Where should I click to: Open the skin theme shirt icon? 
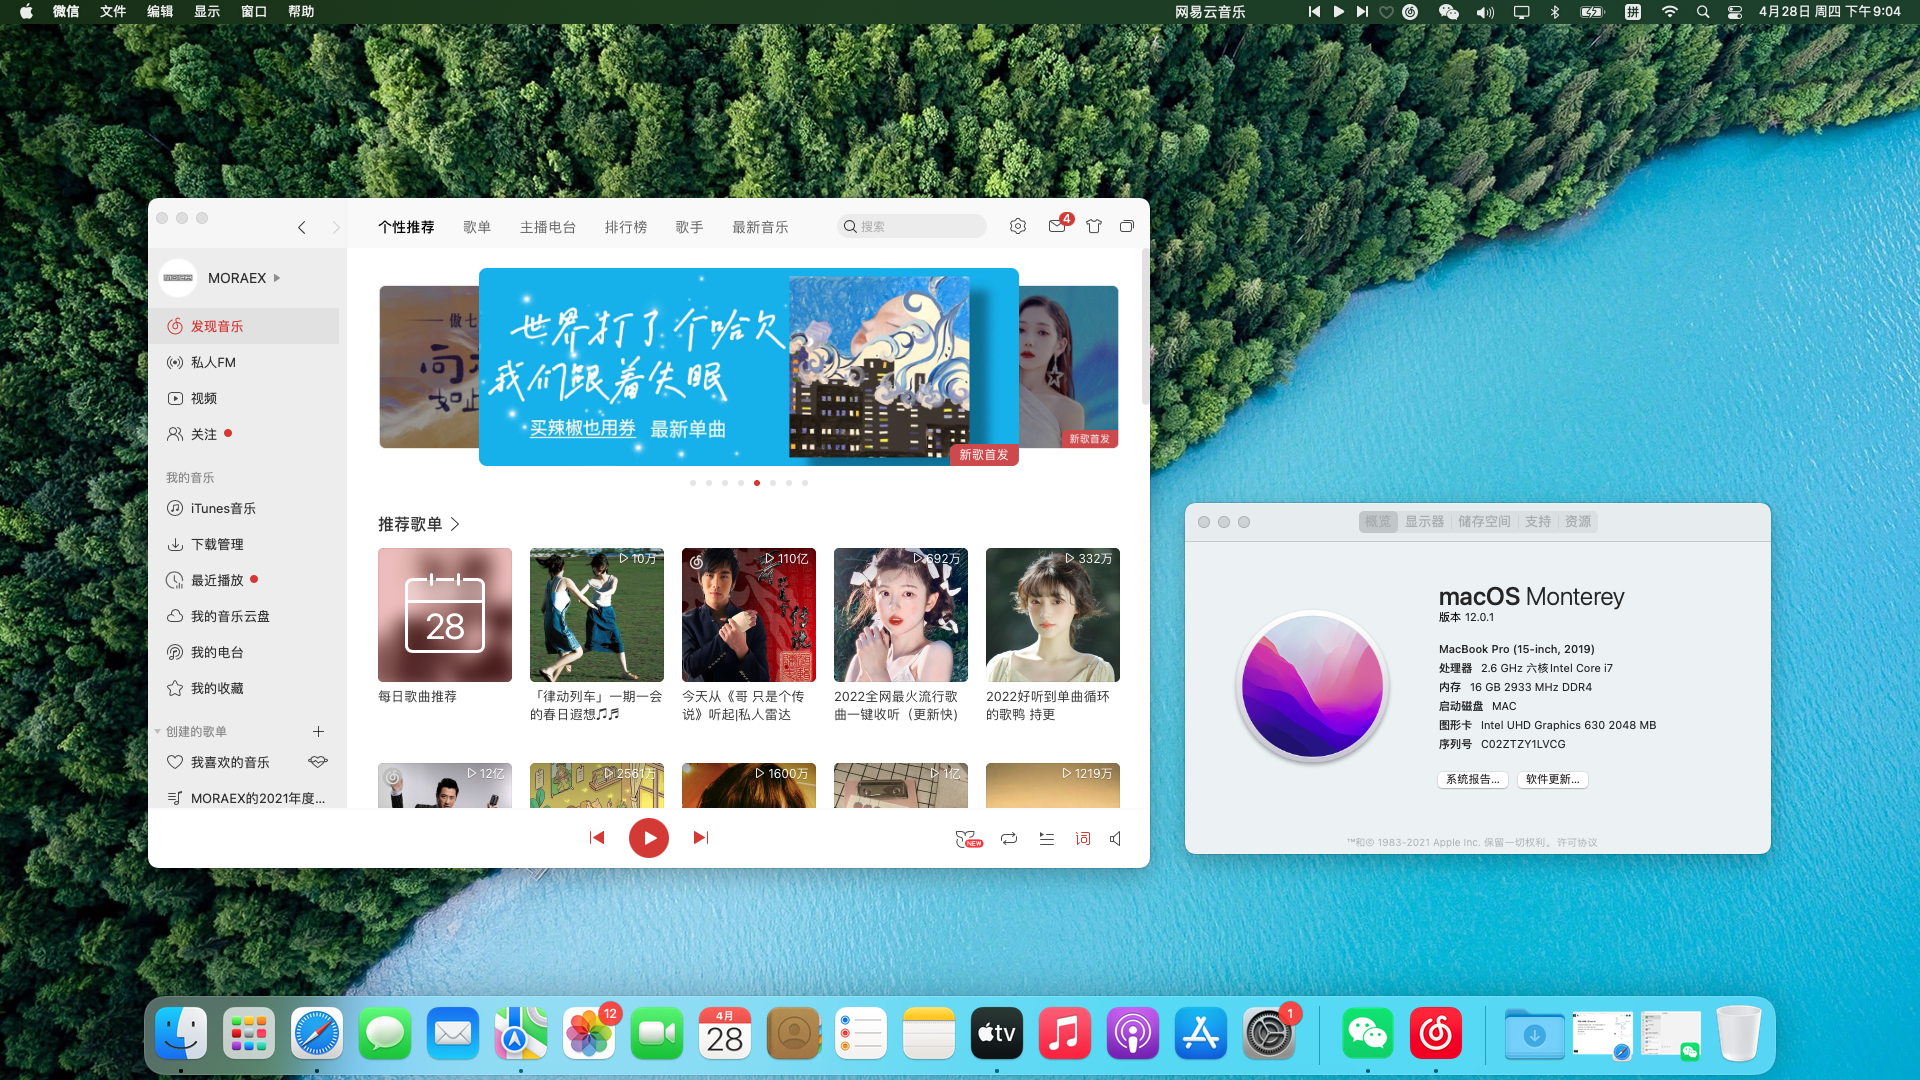1093,226
